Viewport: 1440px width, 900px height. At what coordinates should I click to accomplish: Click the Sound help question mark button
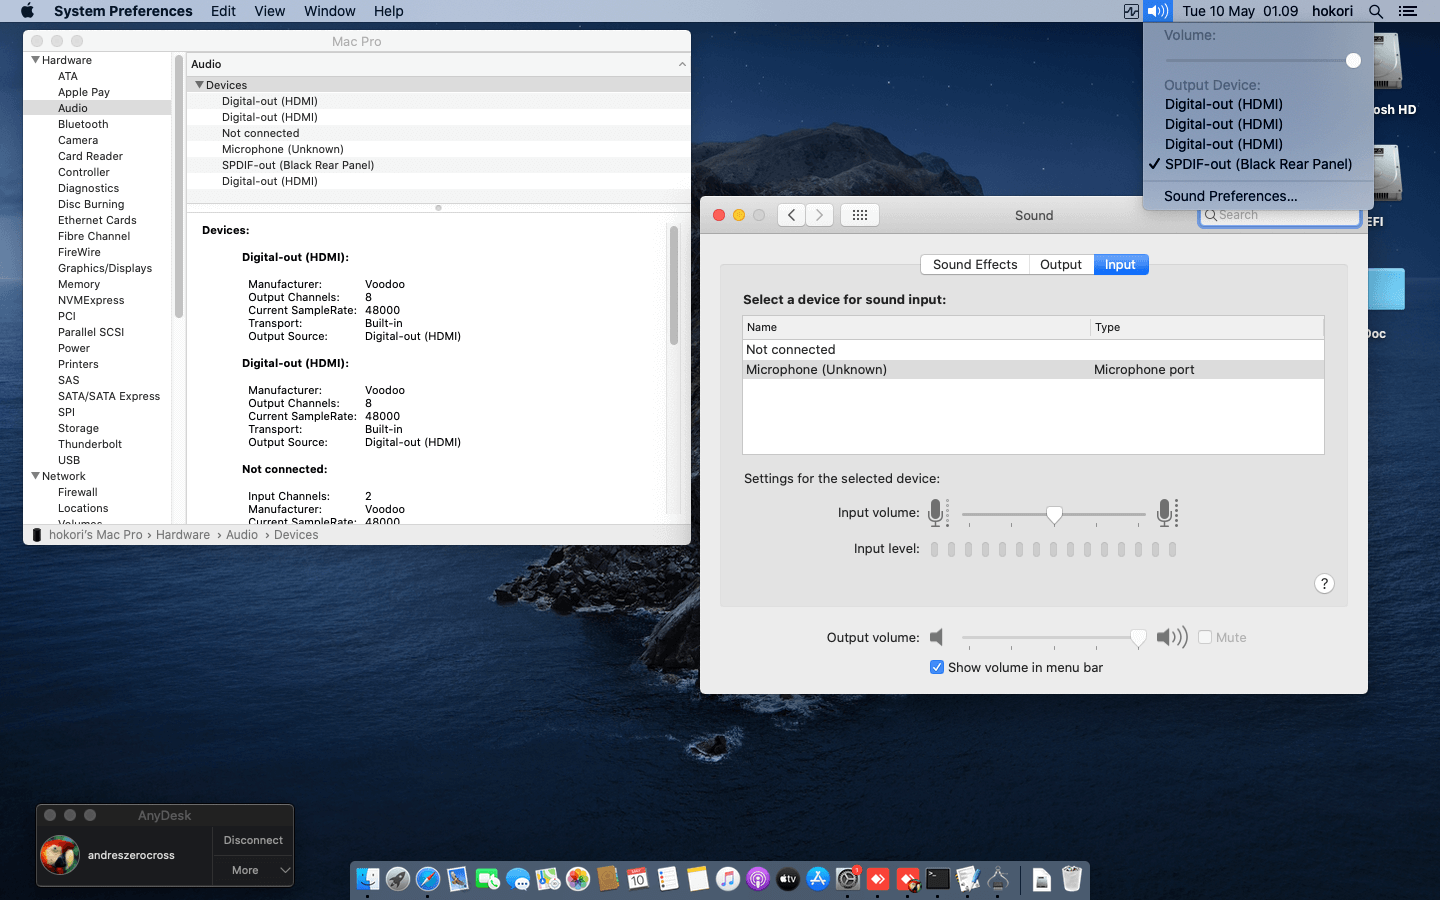[x=1324, y=584]
